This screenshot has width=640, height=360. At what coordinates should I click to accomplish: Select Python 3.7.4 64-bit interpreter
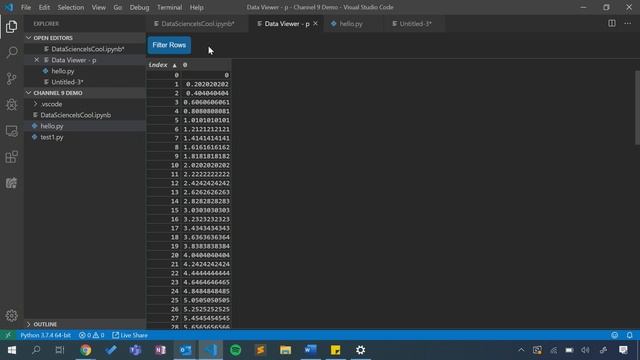45,335
